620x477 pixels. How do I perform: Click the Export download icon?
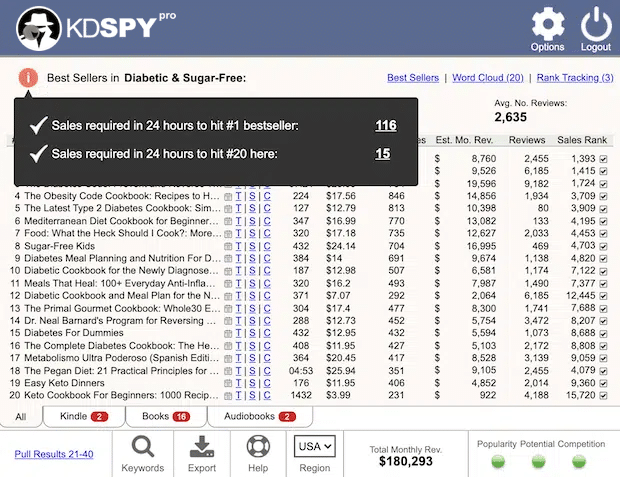coord(202,447)
